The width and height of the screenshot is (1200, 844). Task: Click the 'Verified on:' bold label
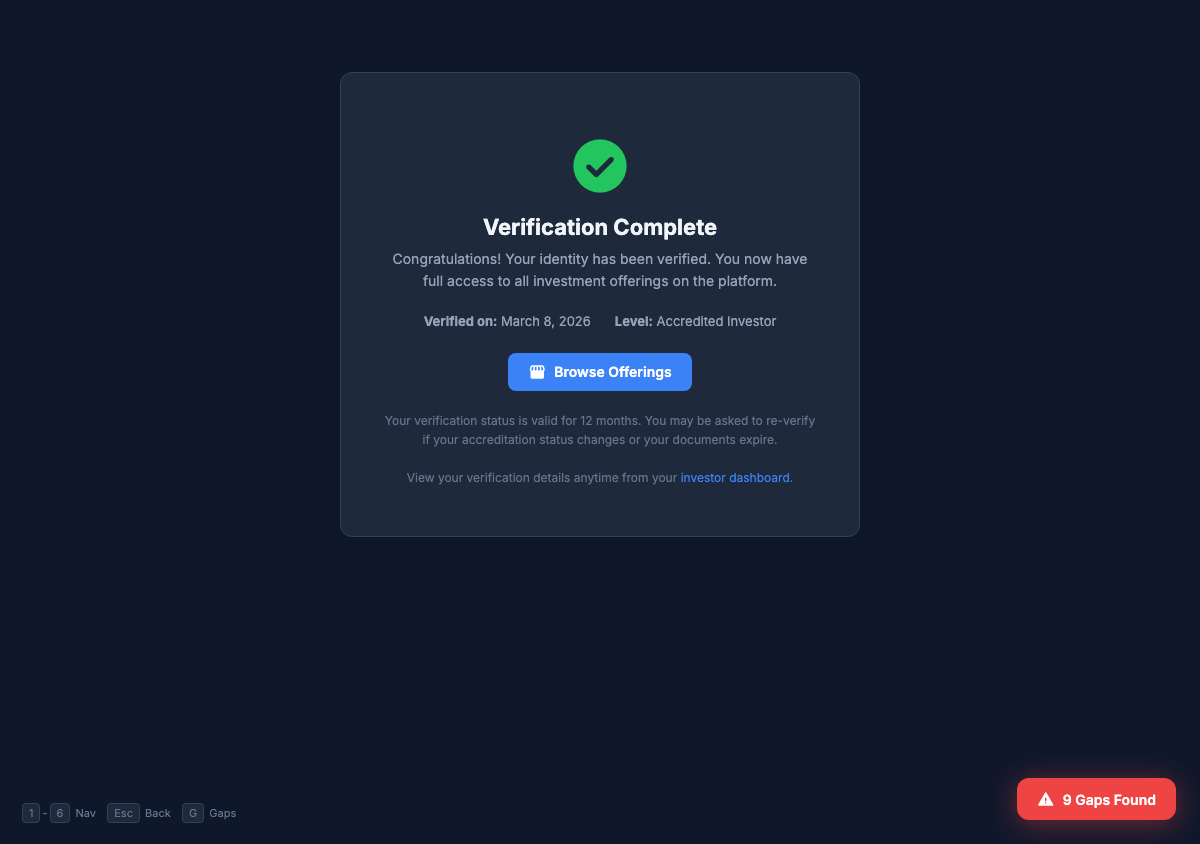click(x=459, y=321)
